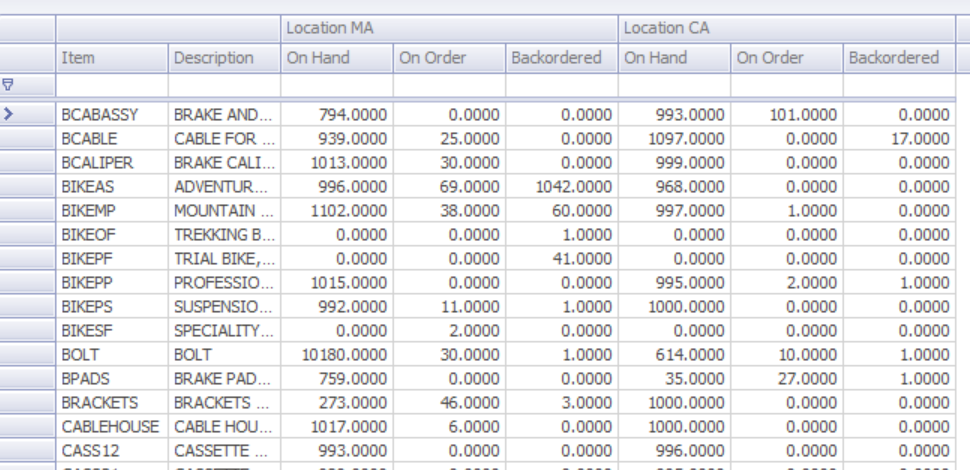Viewport: 970px width, 470px height.
Task: Select the BIKEPS item cell
Action: pyautogui.click(x=112, y=307)
